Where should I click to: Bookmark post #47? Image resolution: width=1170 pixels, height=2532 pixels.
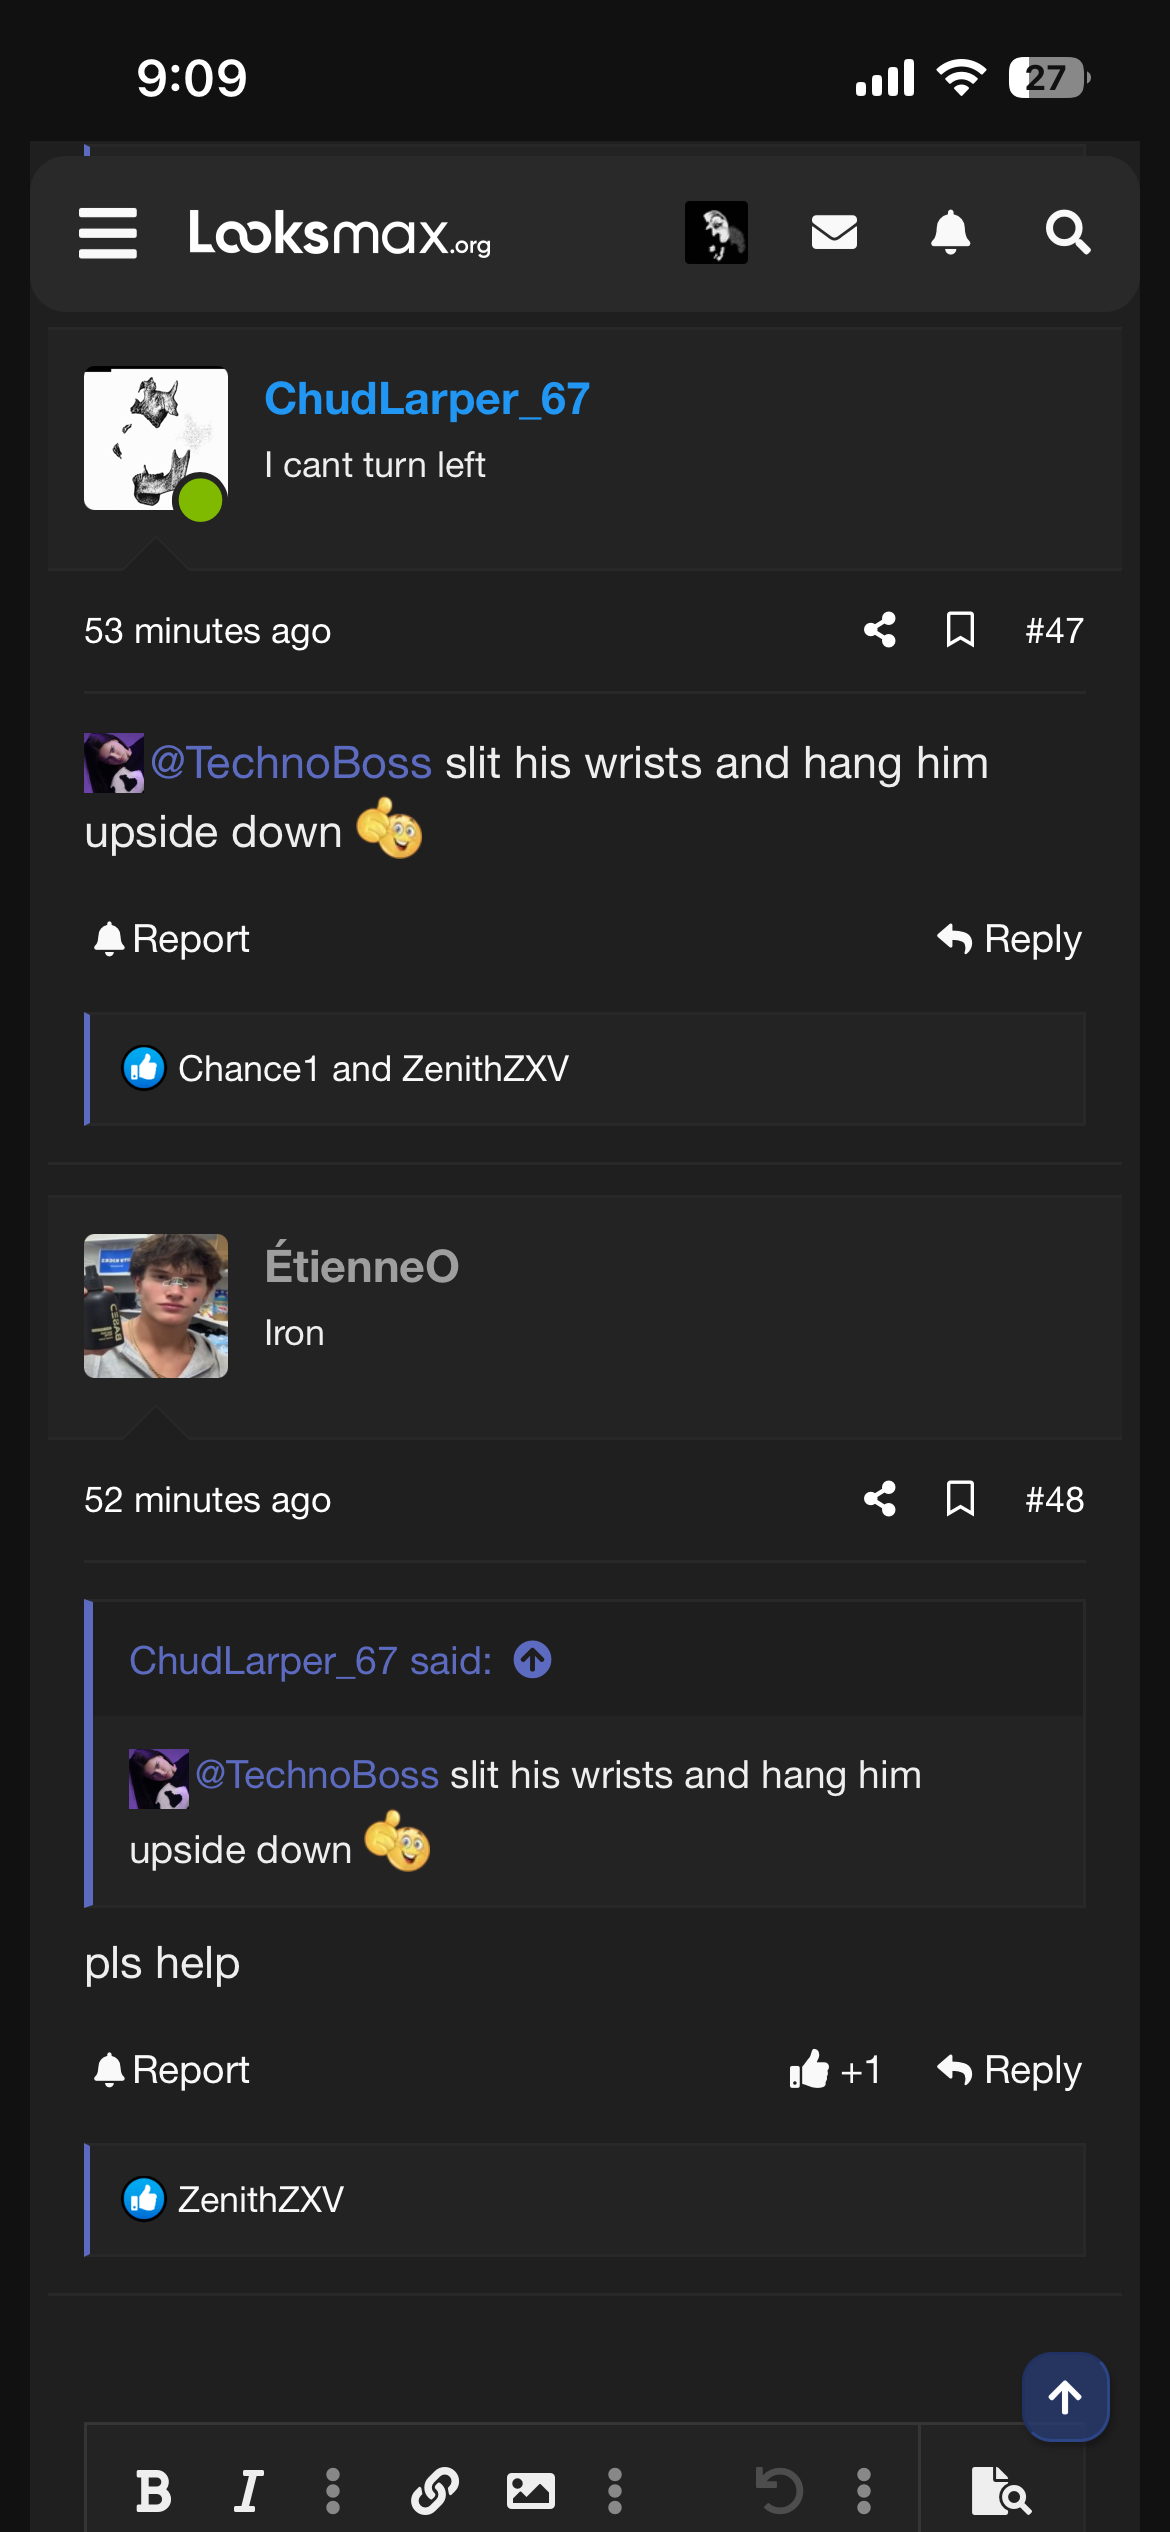click(960, 630)
